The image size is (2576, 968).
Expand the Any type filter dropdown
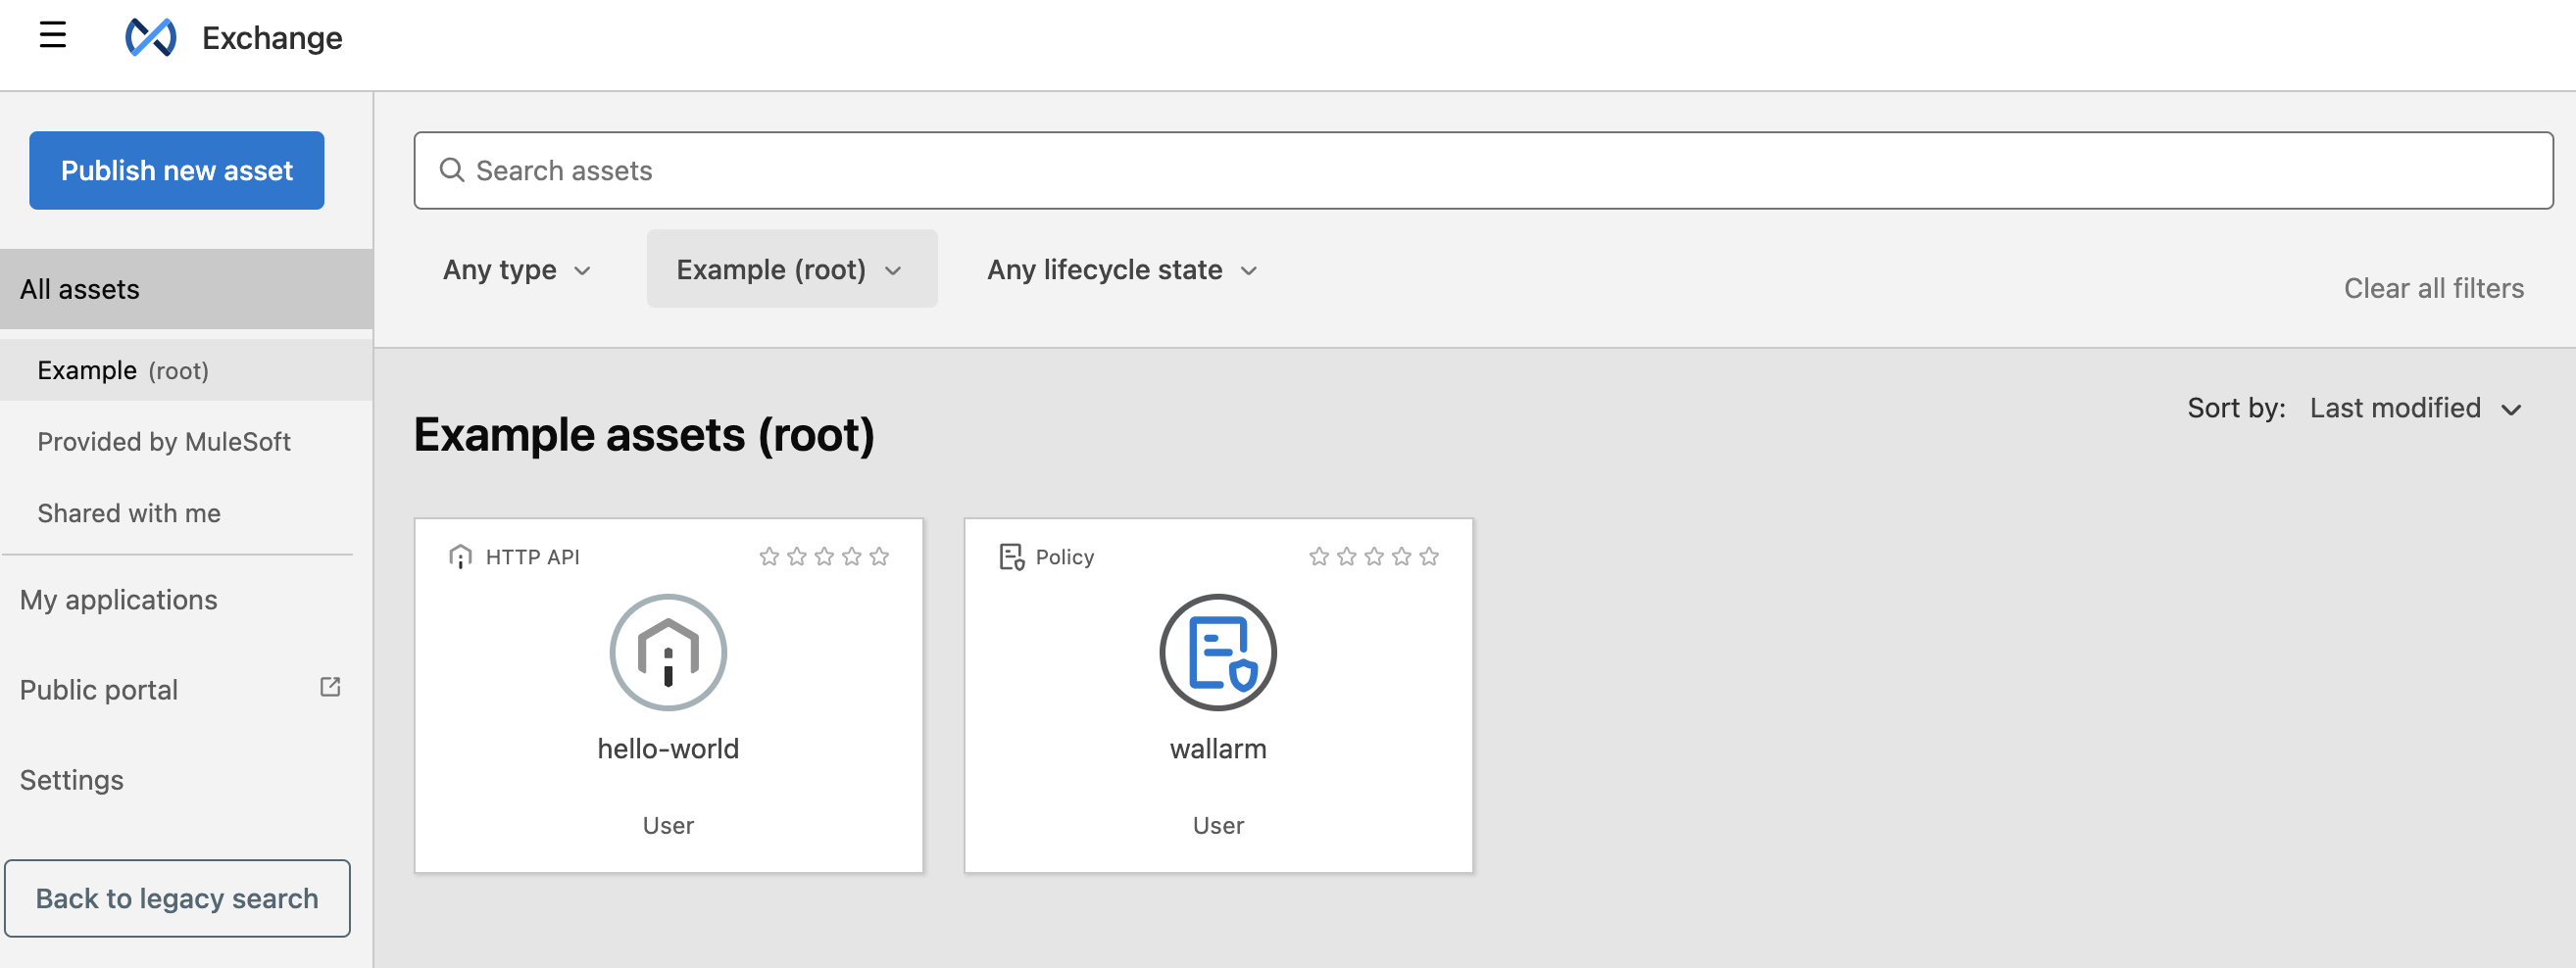tap(517, 268)
